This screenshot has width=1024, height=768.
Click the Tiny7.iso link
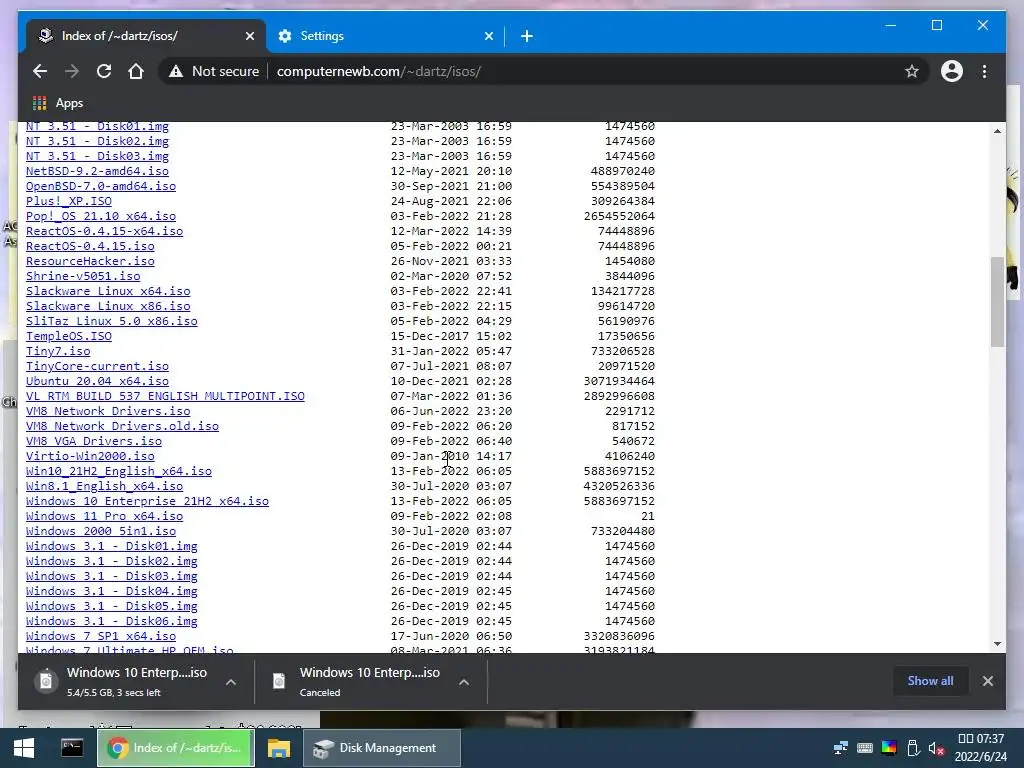tap(58, 351)
